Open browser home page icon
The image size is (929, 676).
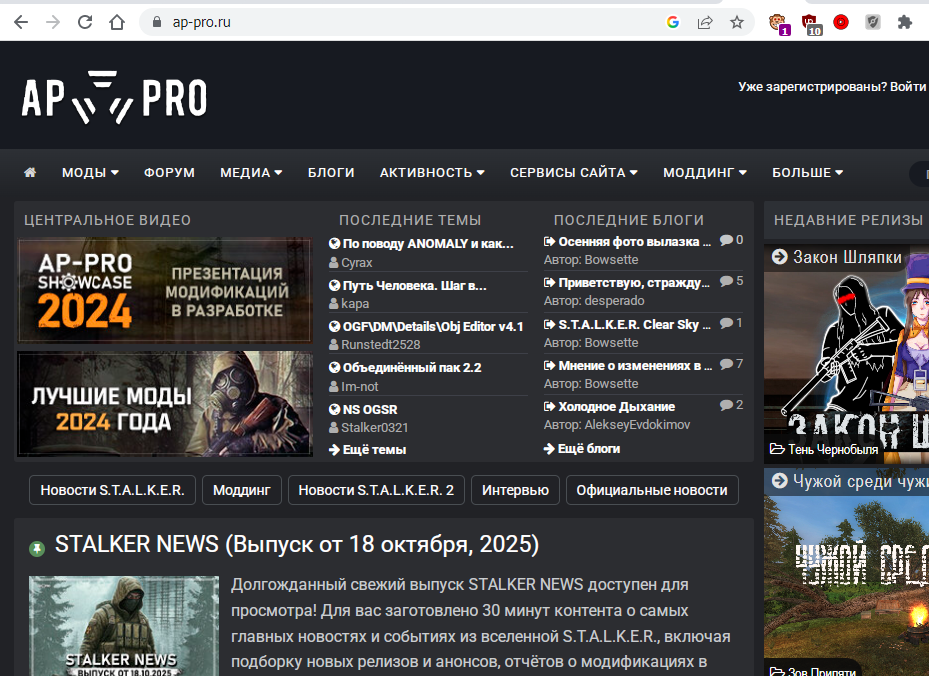pos(117,23)
